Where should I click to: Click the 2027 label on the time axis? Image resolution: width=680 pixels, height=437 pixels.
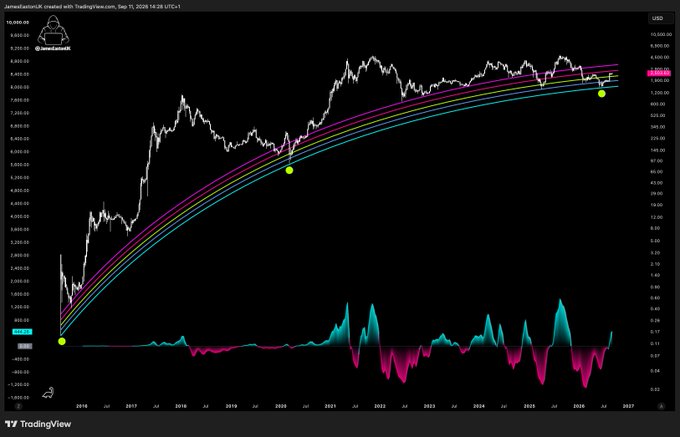pyautogui.click(x=628, y=406)
